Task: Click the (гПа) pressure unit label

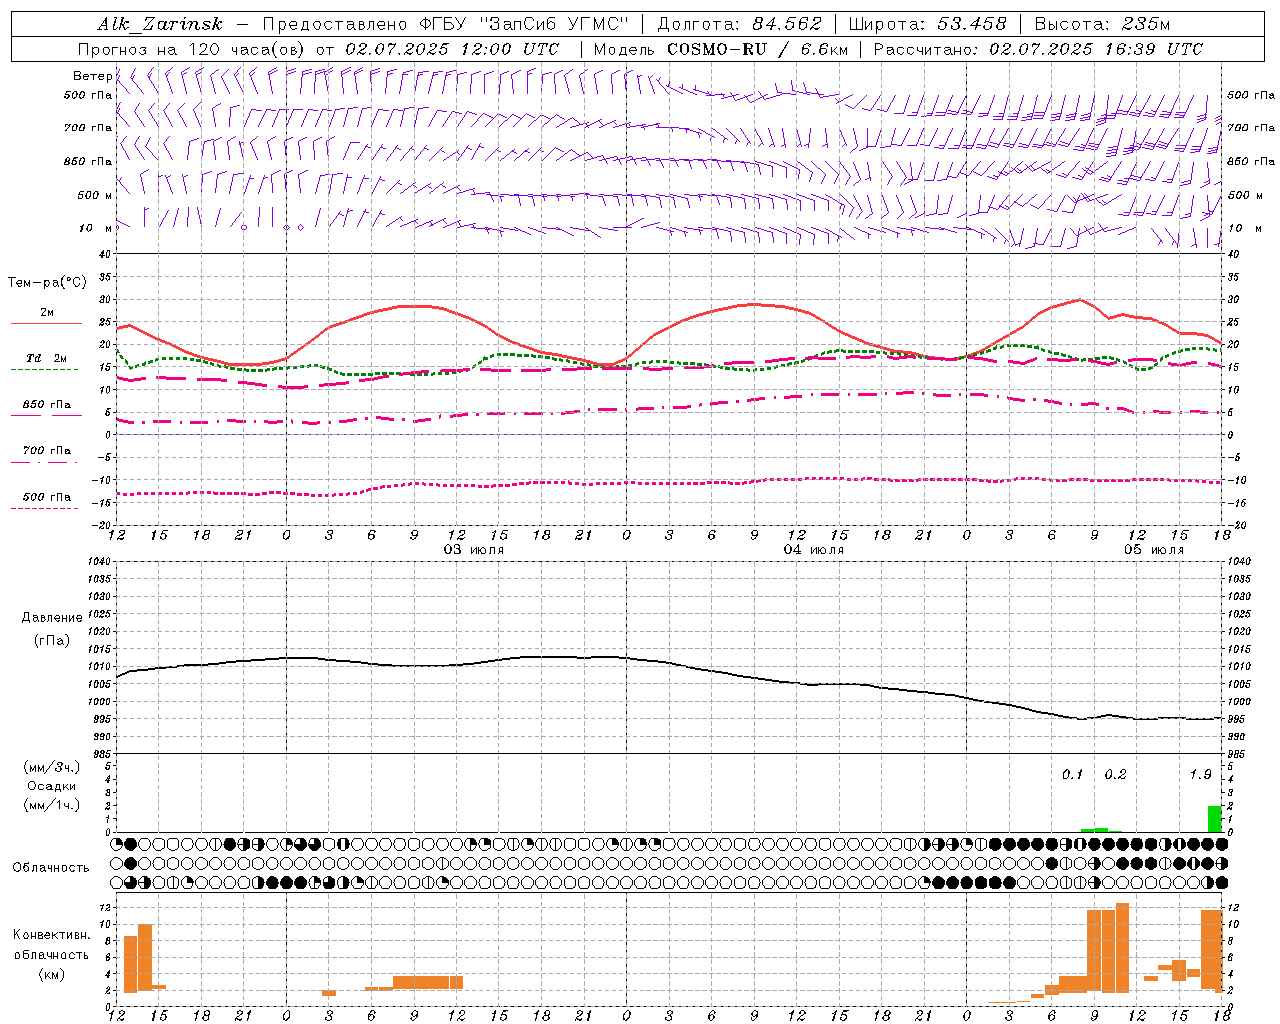Action: pos(52,640)
